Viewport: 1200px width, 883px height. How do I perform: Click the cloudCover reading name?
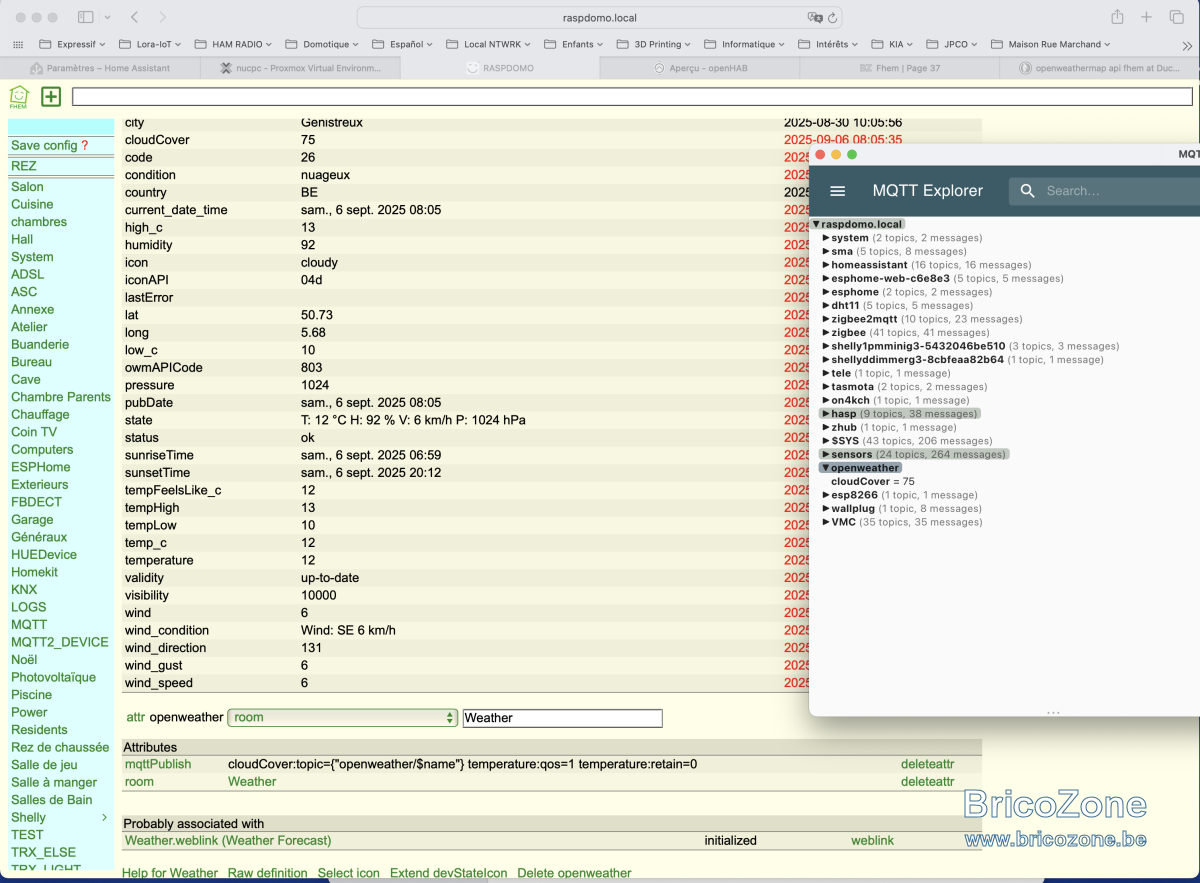[157, 140]
